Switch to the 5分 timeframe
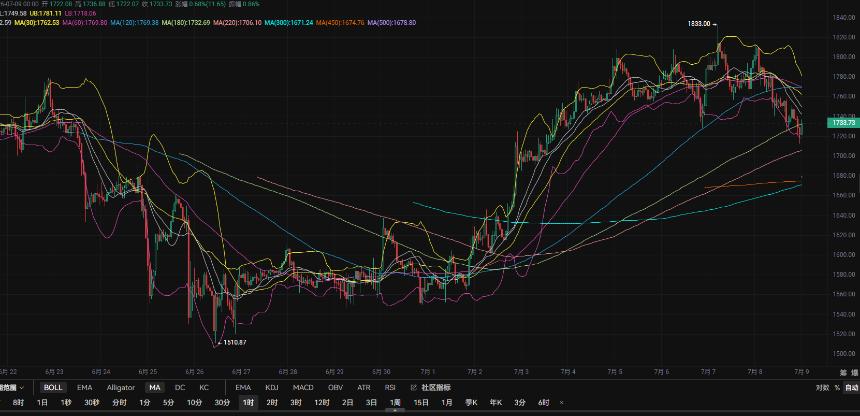This screenshot has height=416, width=860. pyautogui.click(x=168, y=403)
